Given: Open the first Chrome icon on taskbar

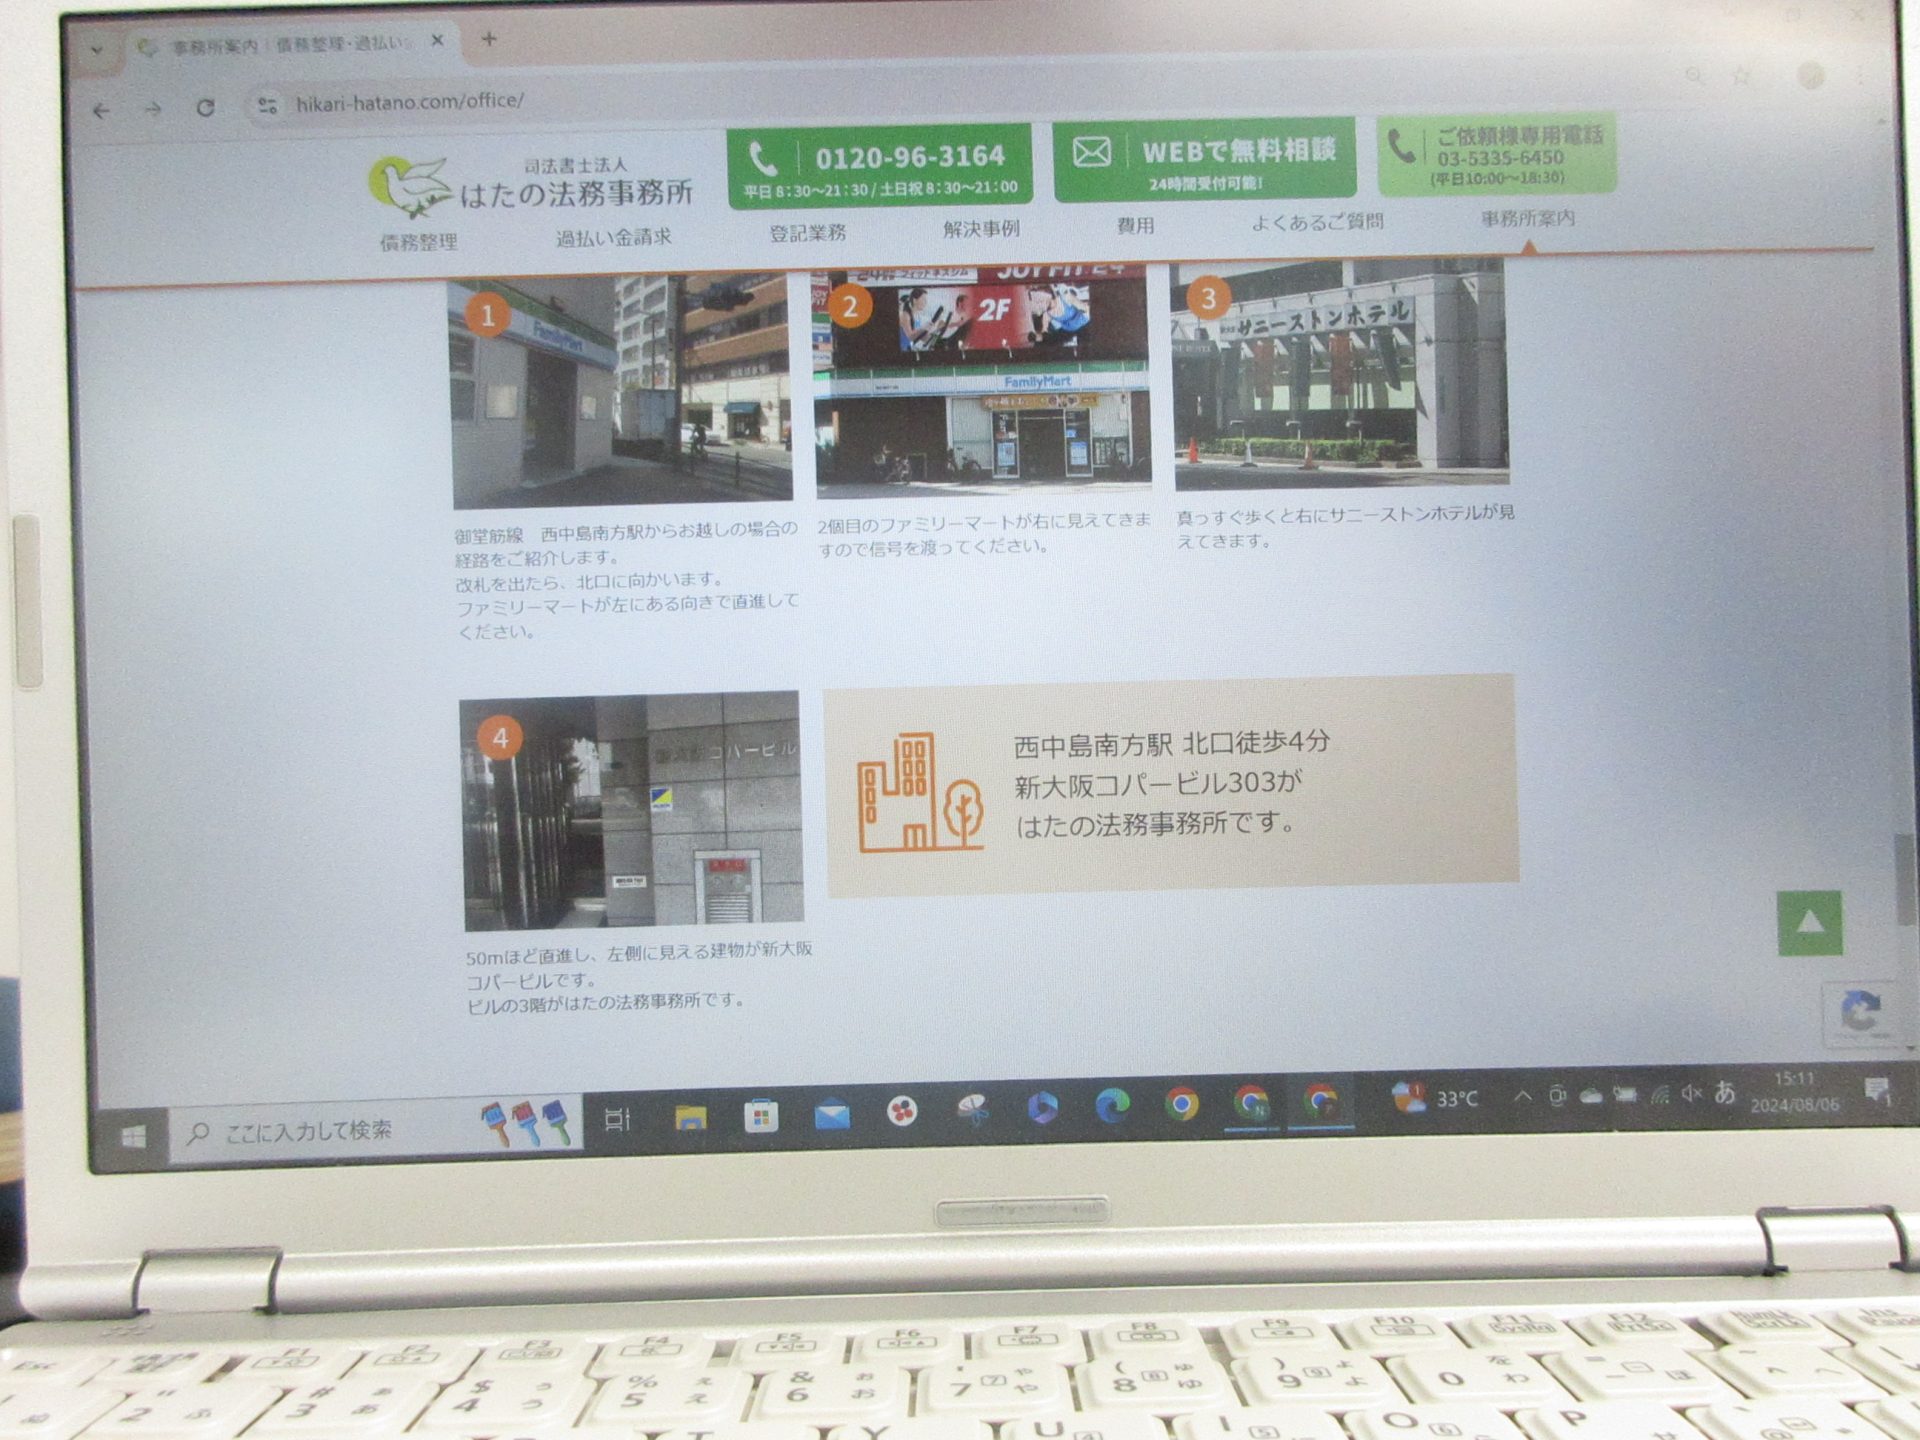Looking at the screenshot, I should (x=1182, y=1104).
